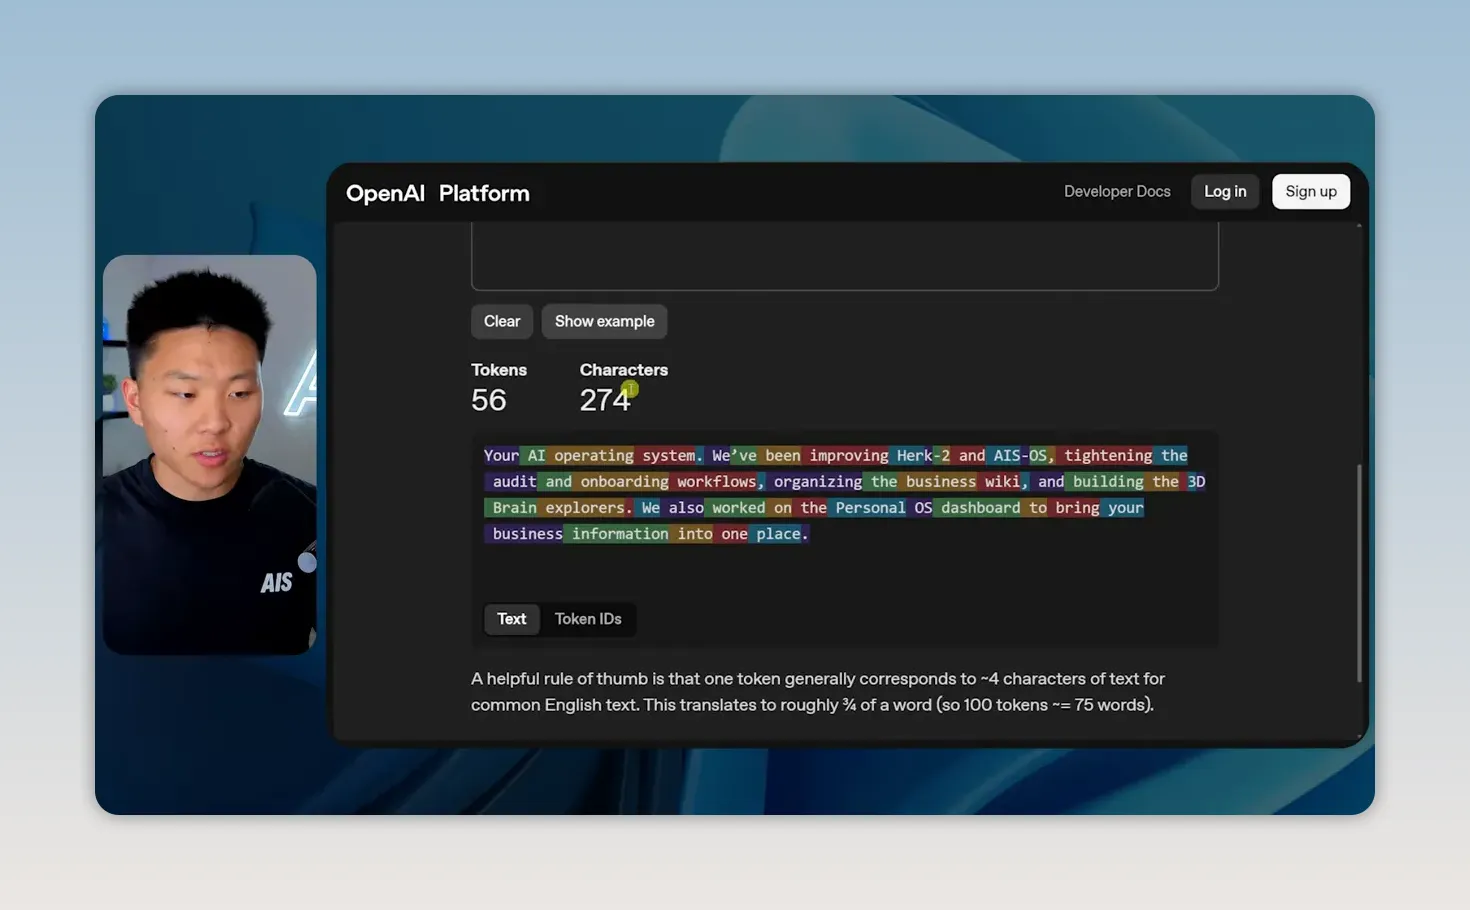
Task: Click the token "operating" in the output
Action: [590, 456]
